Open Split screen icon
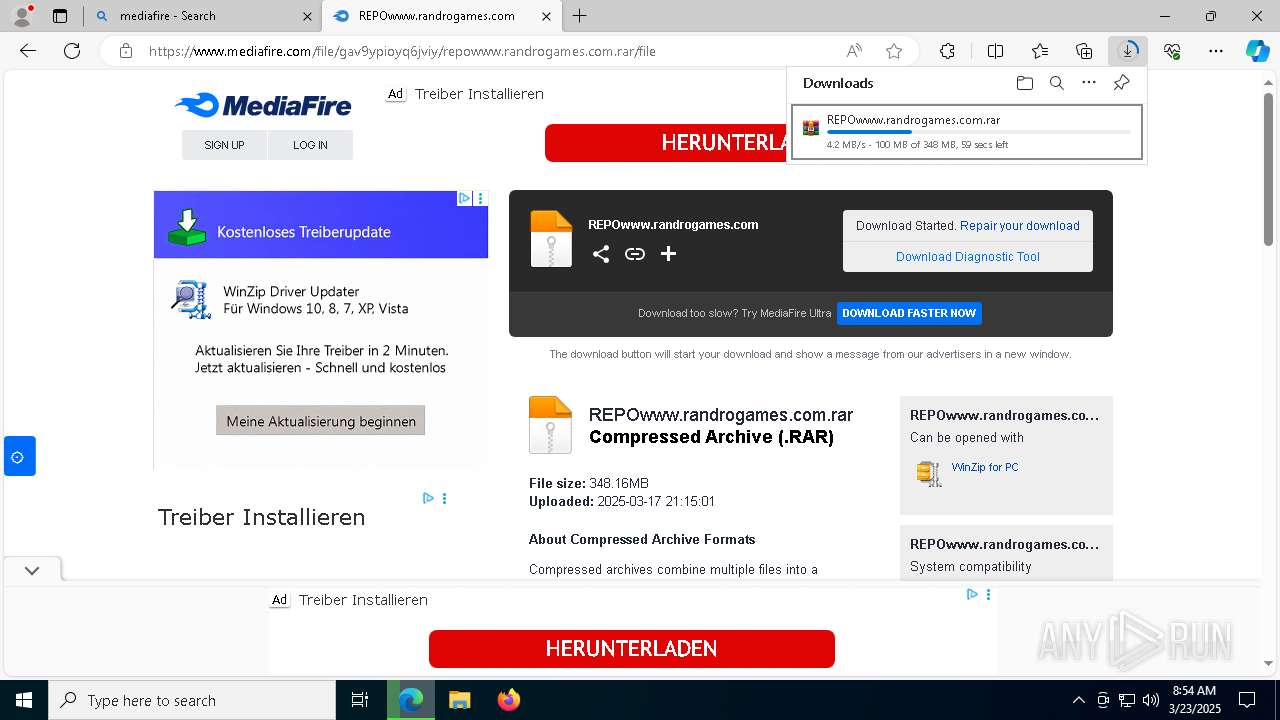 pyautogui.click(x=995, y=51)
